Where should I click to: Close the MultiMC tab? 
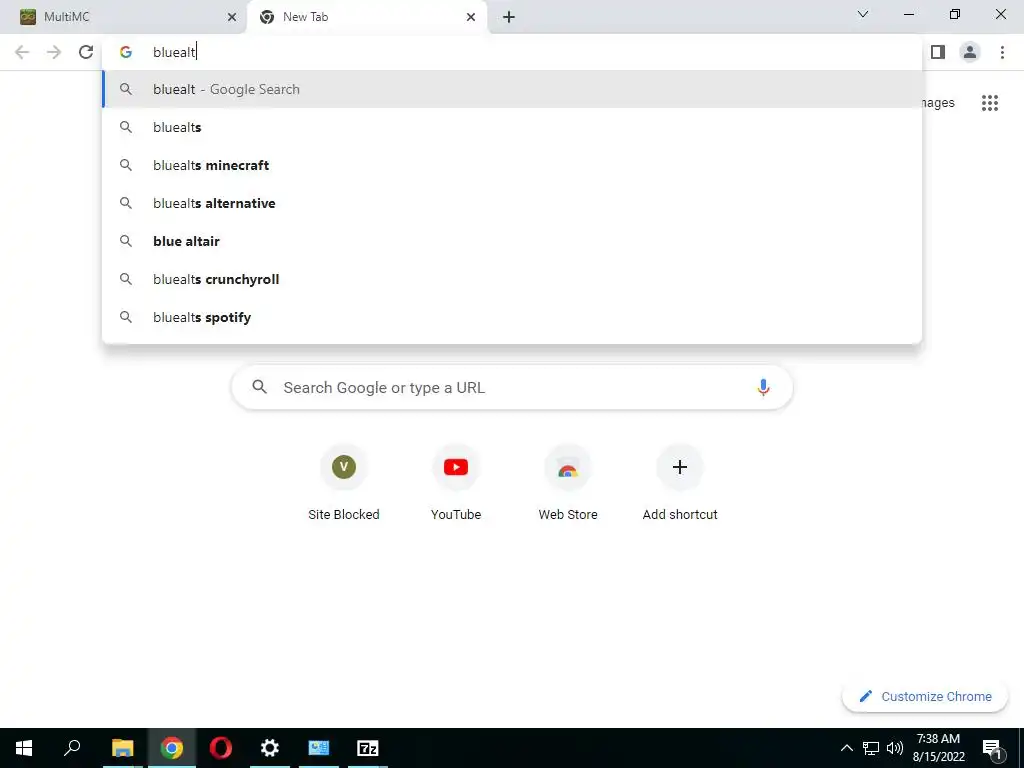point(232,17)
